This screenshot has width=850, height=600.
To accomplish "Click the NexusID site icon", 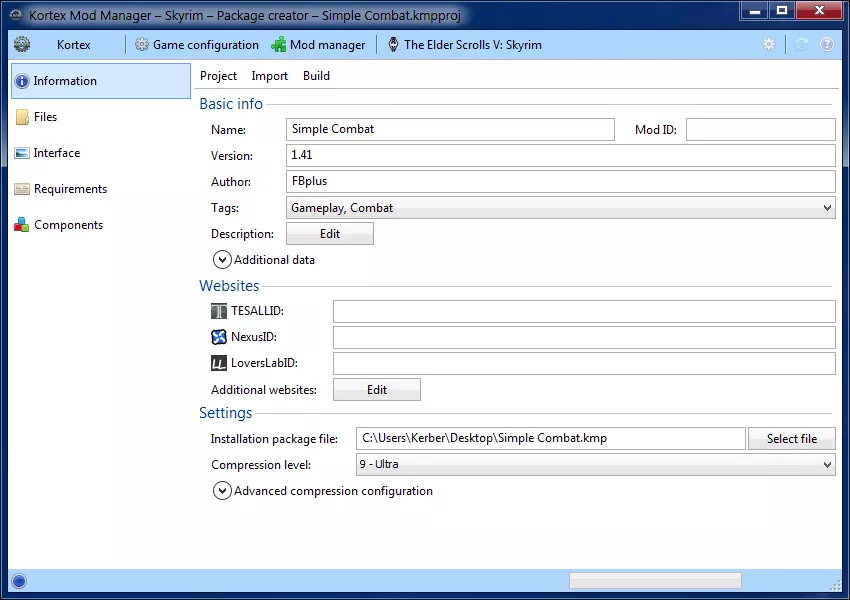I will tap(218, 337).
